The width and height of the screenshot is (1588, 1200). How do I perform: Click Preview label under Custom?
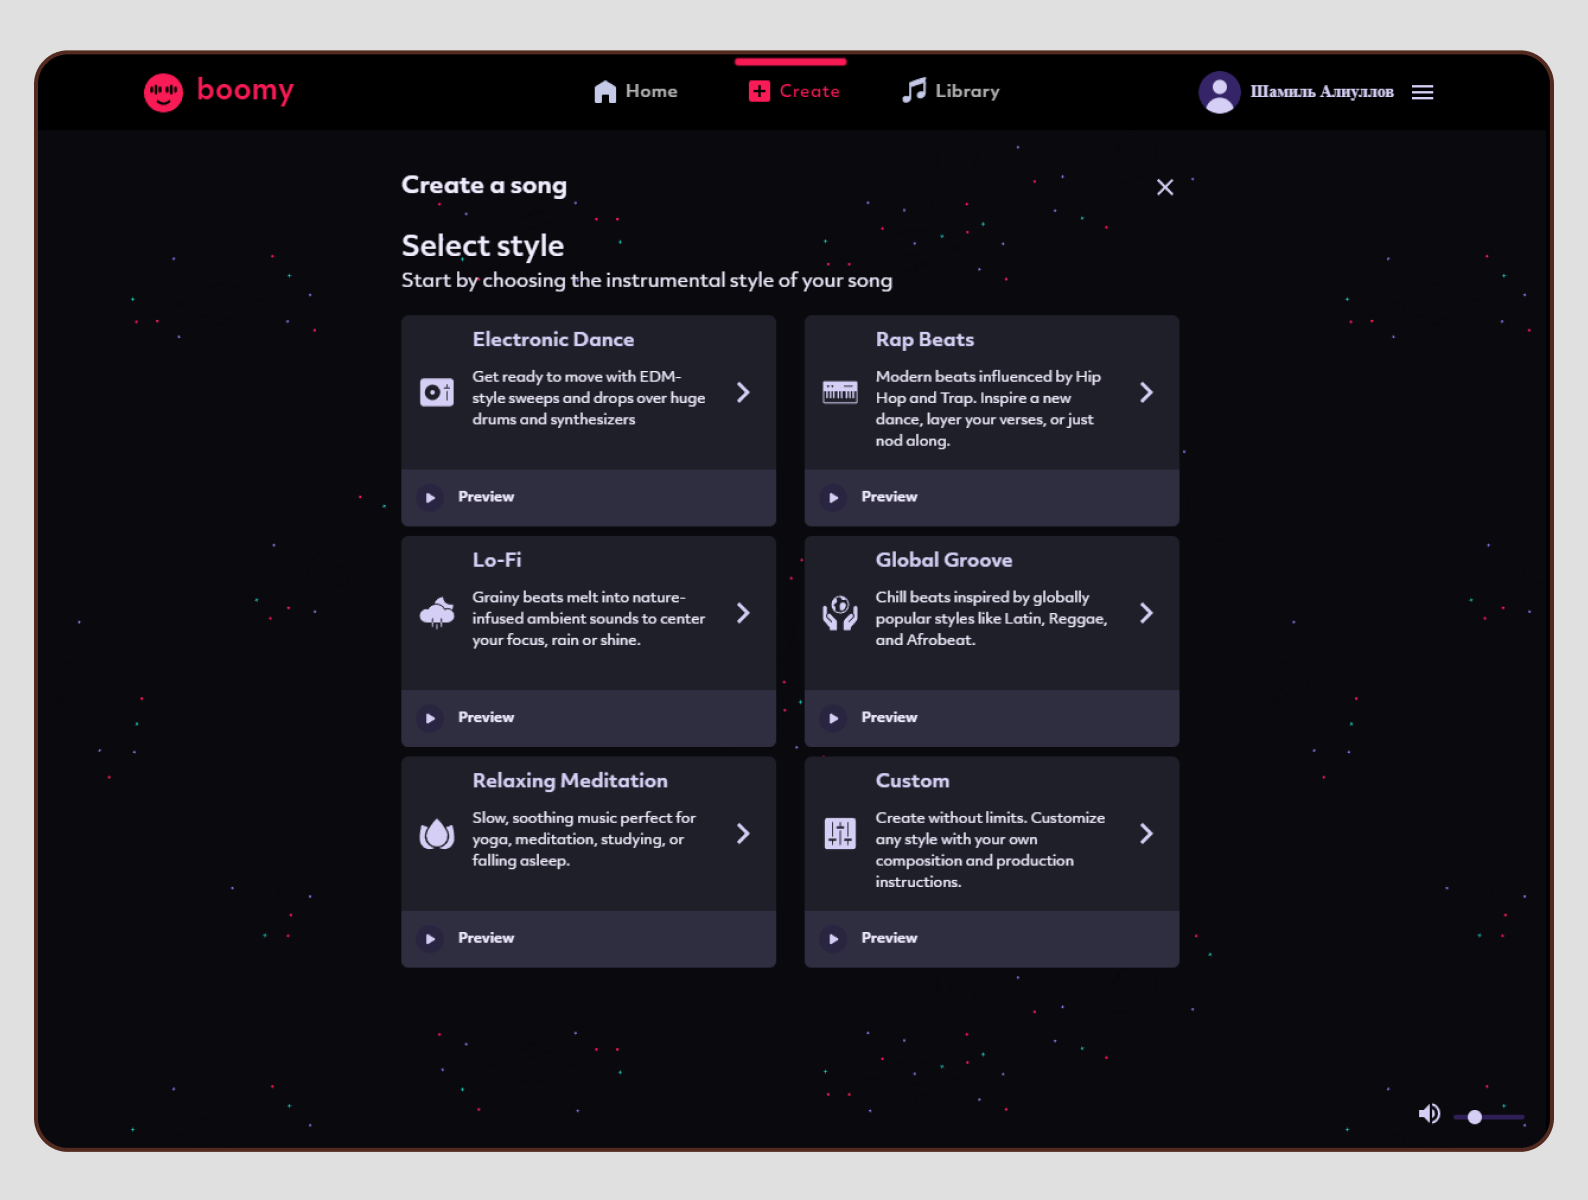click(x=889, y=938)
